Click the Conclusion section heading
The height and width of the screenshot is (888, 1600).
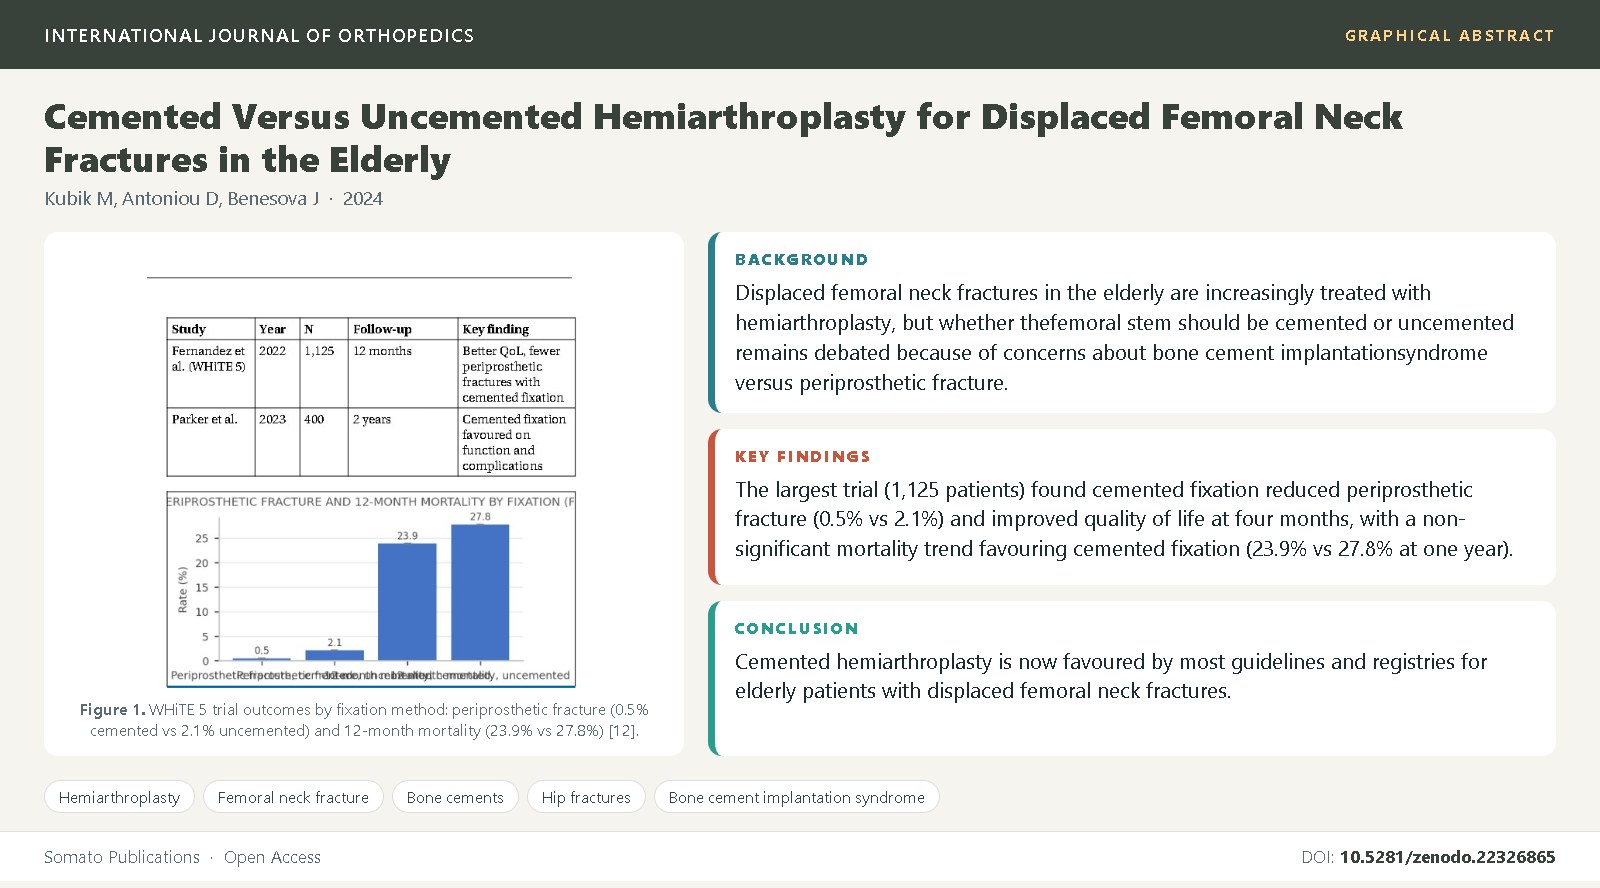(x=796, y=628)
